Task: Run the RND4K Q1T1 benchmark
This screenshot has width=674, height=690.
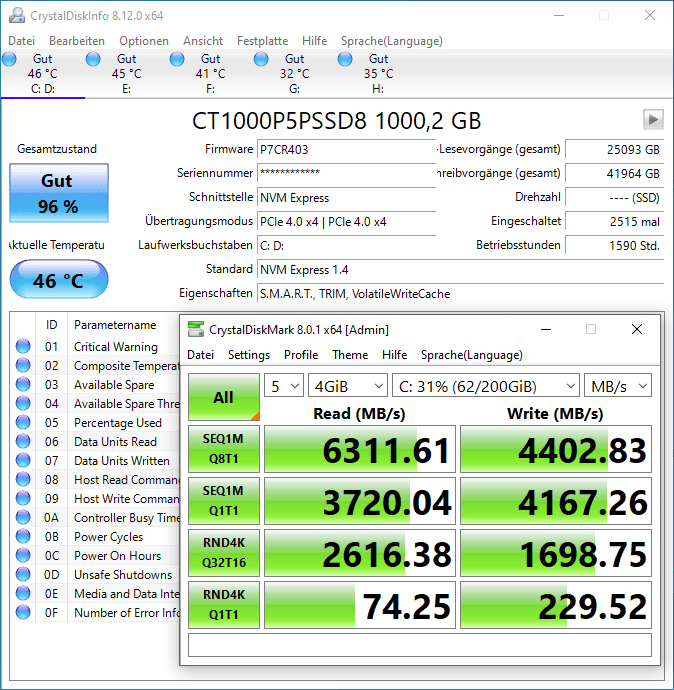Action: pyautogui.click(x=223, y=605)
